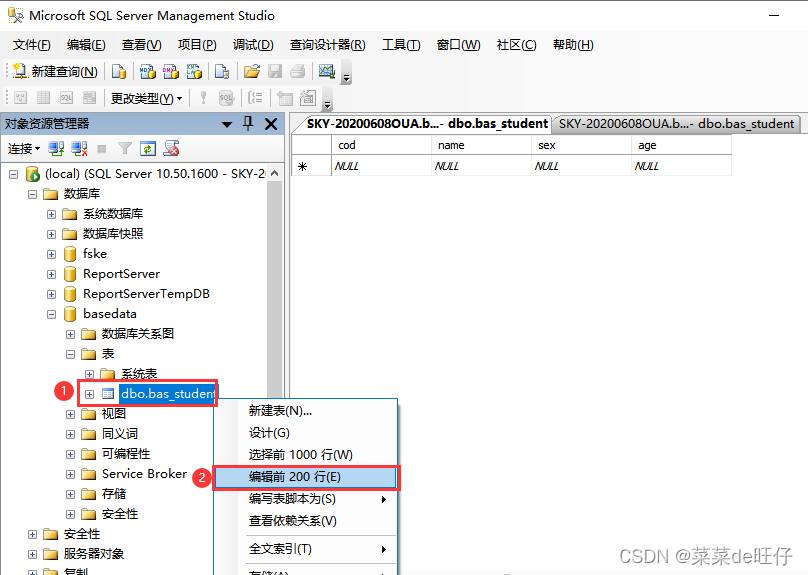Open the Activity Monitor icon
This screenshot has height=575, width=808.
[327, 71]
